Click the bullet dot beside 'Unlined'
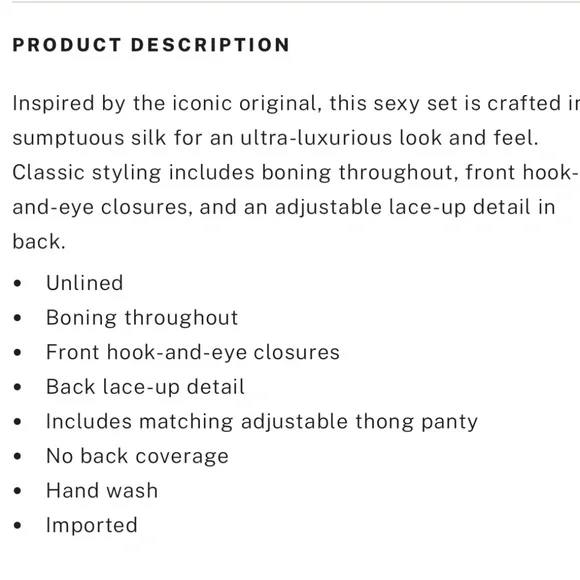The height and width of the screenshot is (580, 580). coord(17,283)
